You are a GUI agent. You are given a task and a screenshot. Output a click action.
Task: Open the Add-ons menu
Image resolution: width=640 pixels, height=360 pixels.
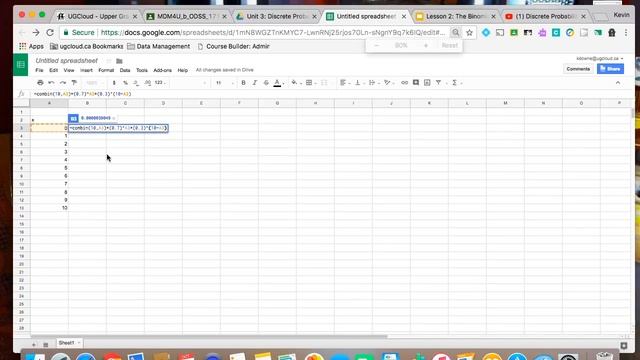(x=162, y=70)
